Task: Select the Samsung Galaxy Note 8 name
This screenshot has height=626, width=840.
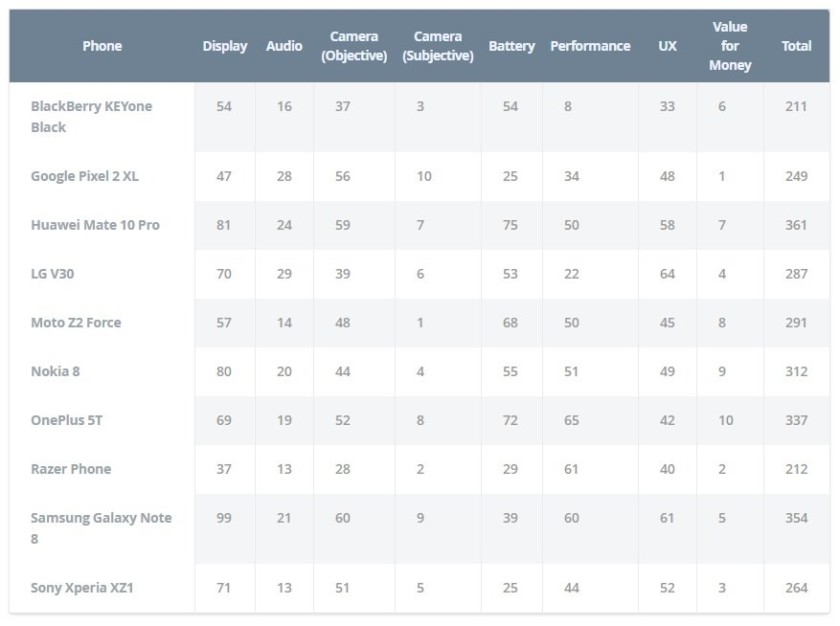Action: click(x=101, y=528)
